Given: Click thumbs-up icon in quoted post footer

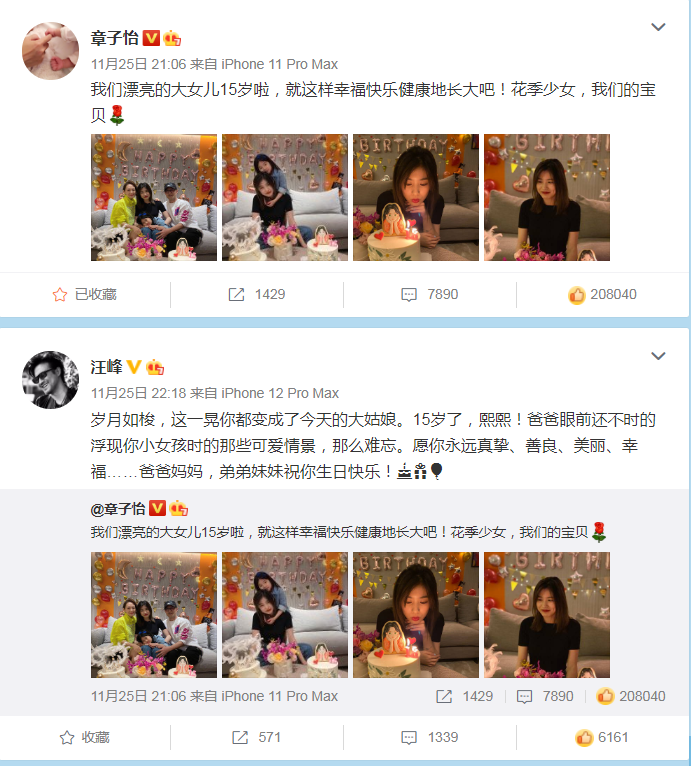Looking at the screenshot, I should click(x=605, y=696).
